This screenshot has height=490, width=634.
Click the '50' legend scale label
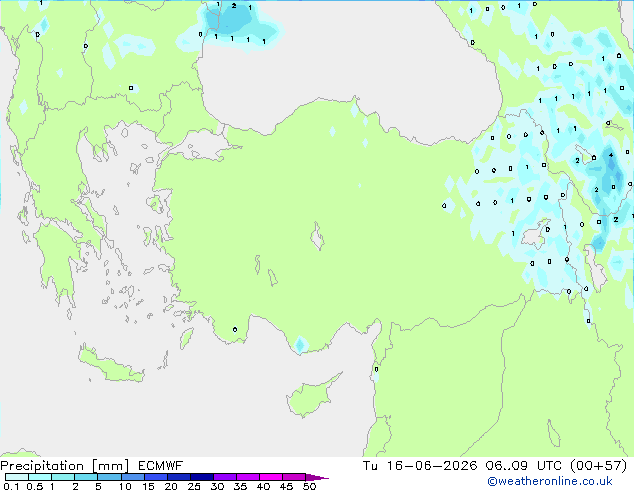(309, 486)
